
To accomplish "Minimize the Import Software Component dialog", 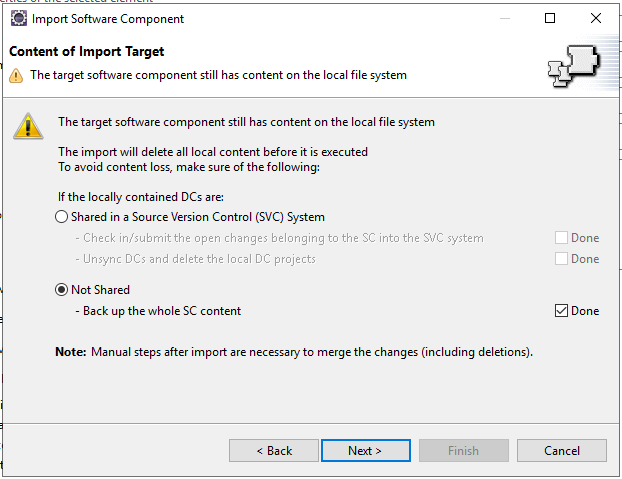I will 505,18.
